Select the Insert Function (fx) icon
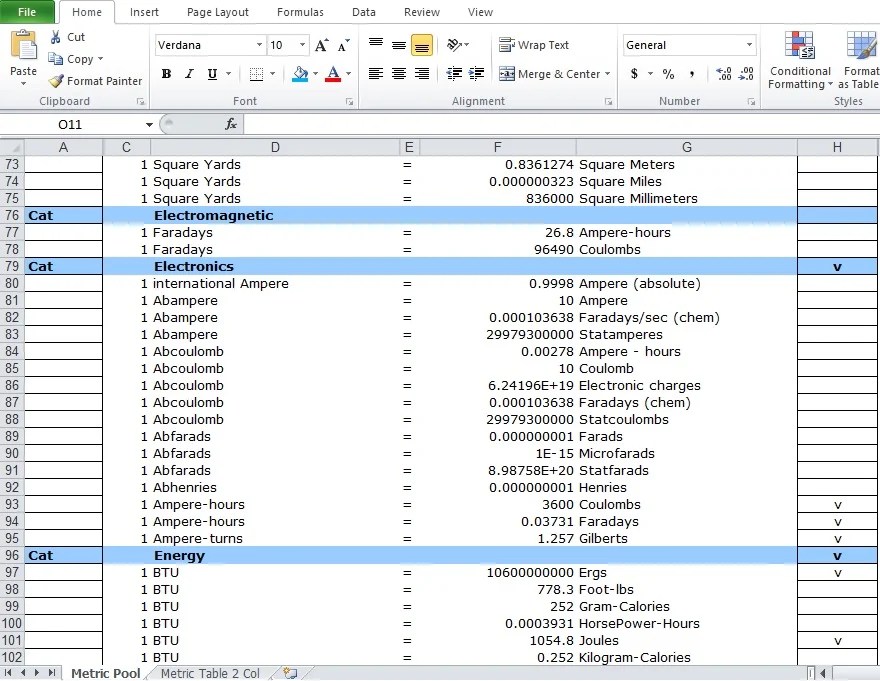The image size is (880, 681). (x=232, y=124)
